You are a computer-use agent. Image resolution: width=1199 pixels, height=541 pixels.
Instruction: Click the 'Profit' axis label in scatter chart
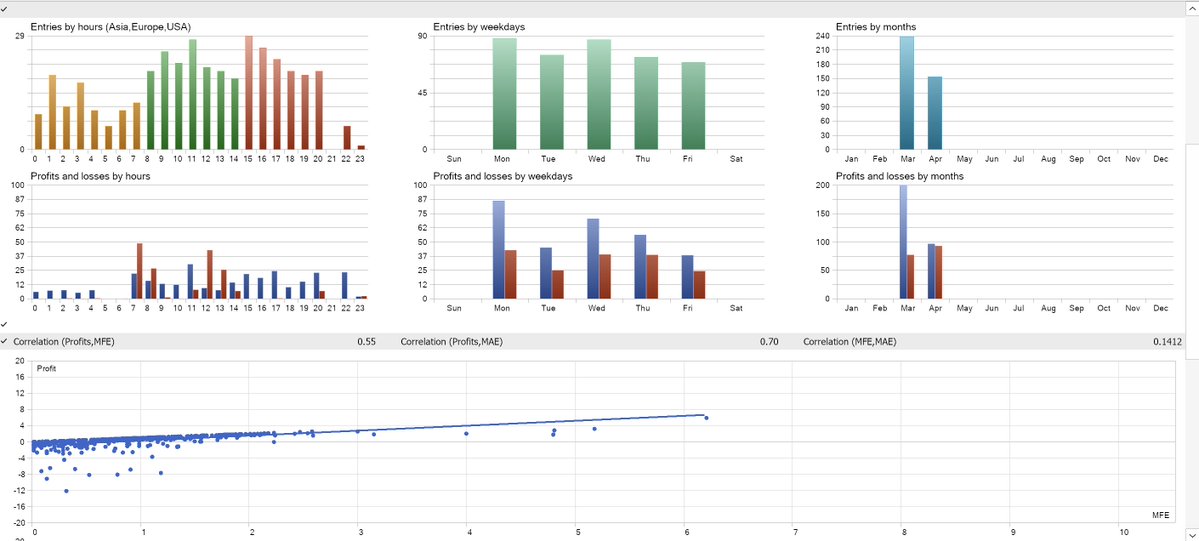point(47,369)
